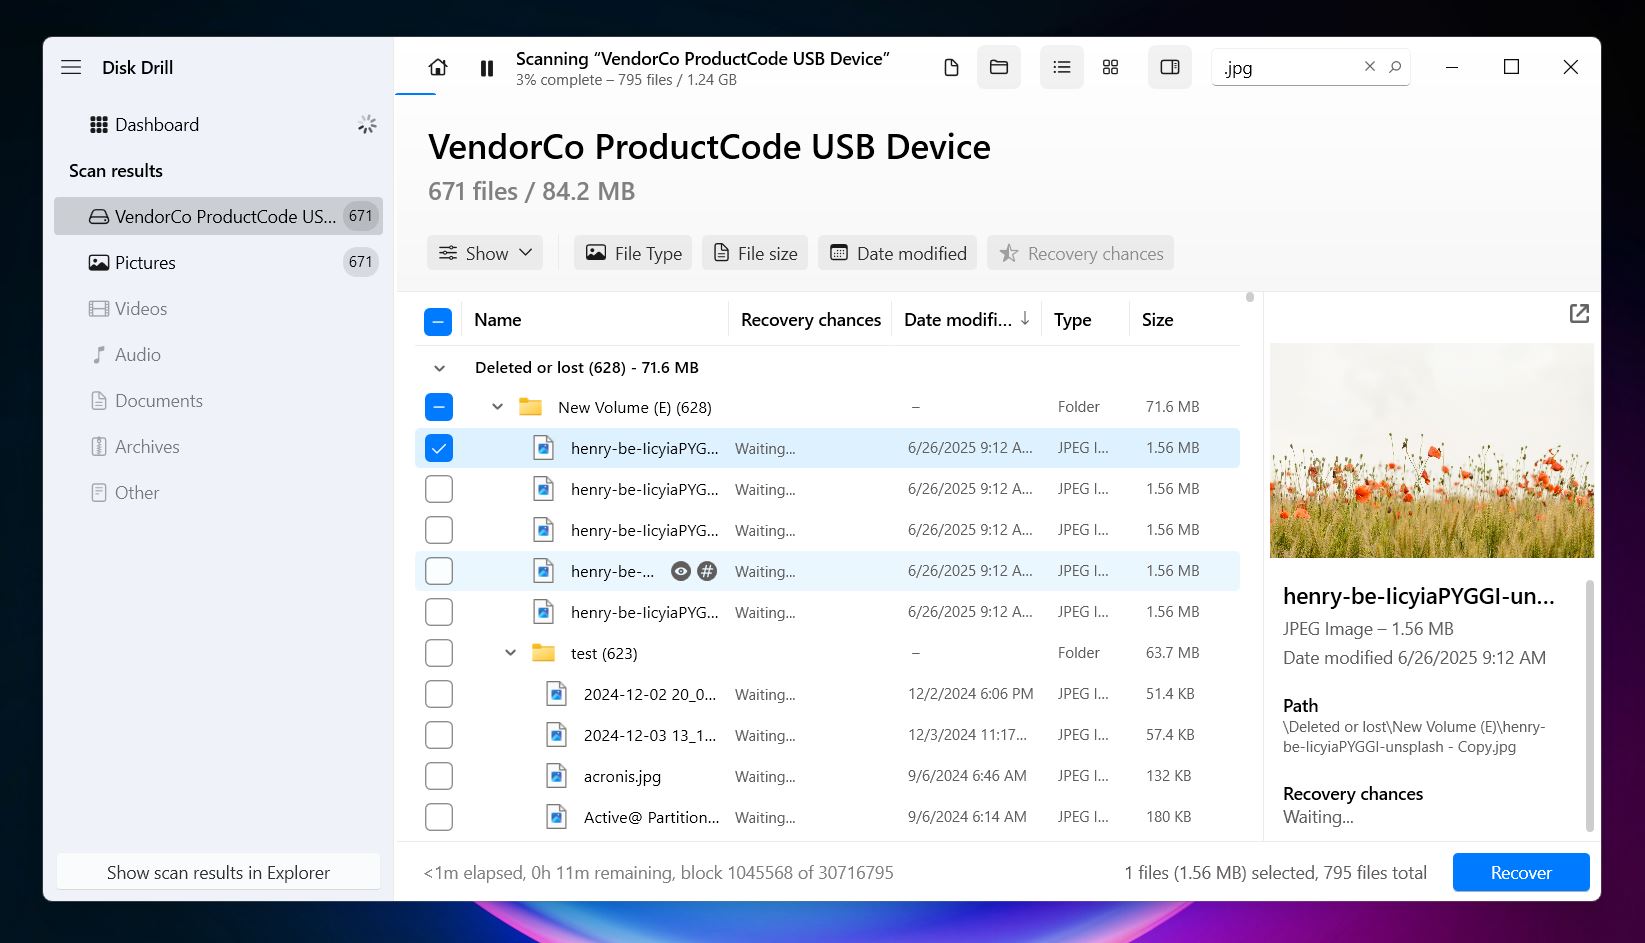1645x943 pixels.
Task: Uncheck the selected first henry-be file
Action: pyautogui.click(x=439, y=448)
